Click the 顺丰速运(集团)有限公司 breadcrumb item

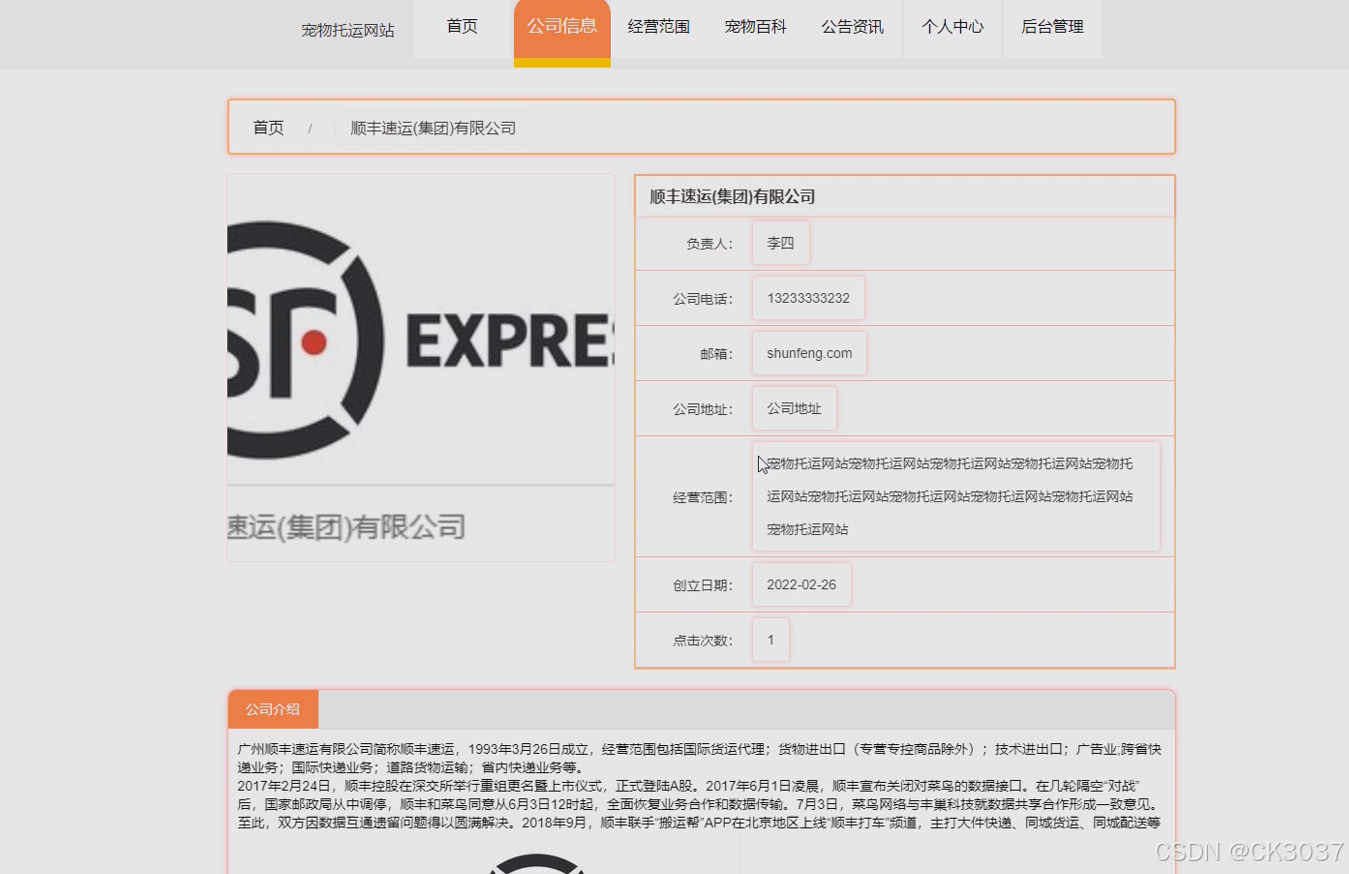point(433,128)
